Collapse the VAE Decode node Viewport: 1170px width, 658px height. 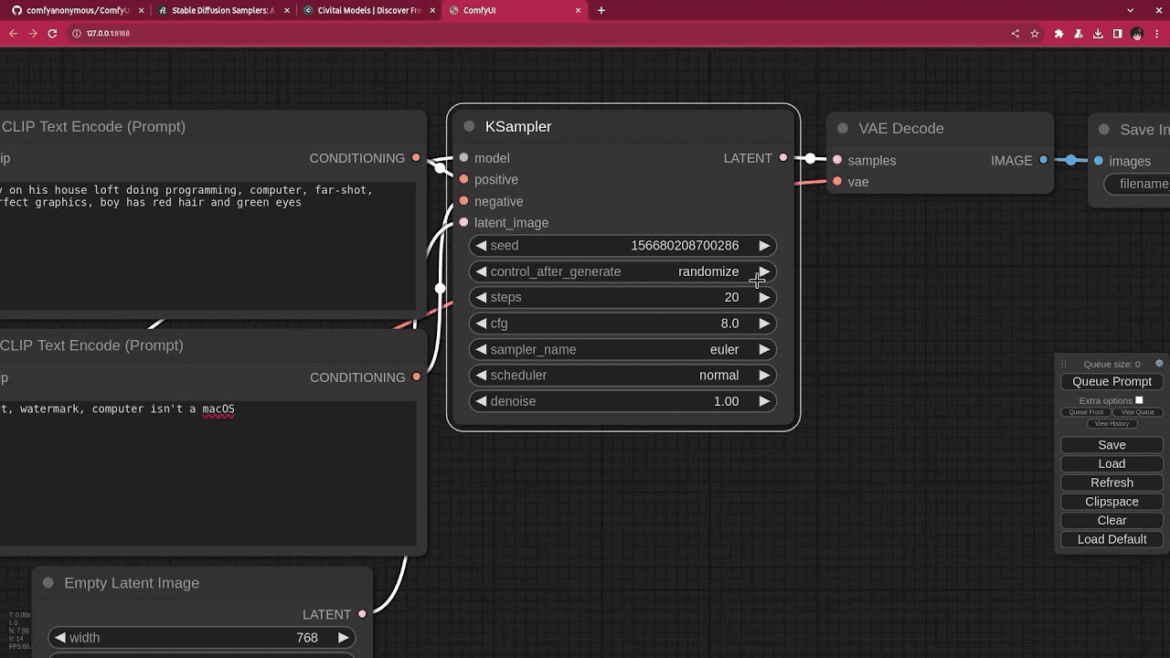click(x=843, y=129)
